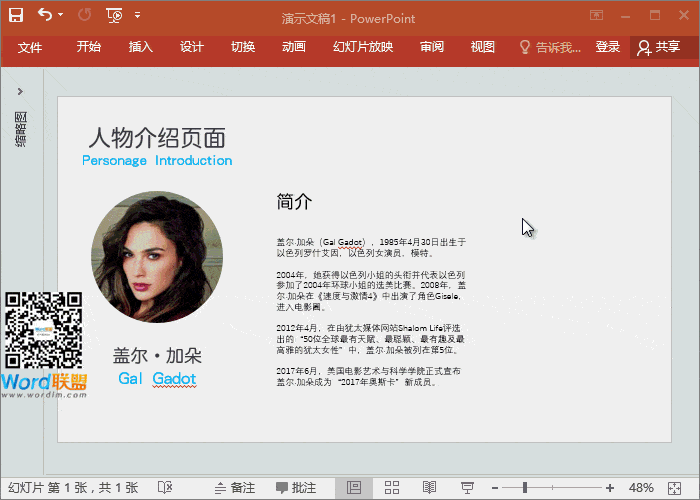Image resolution: width=700 pixels, height=500 pixels.
Task: Click the Start From Beginning slideshow icon
Action: 114,15
